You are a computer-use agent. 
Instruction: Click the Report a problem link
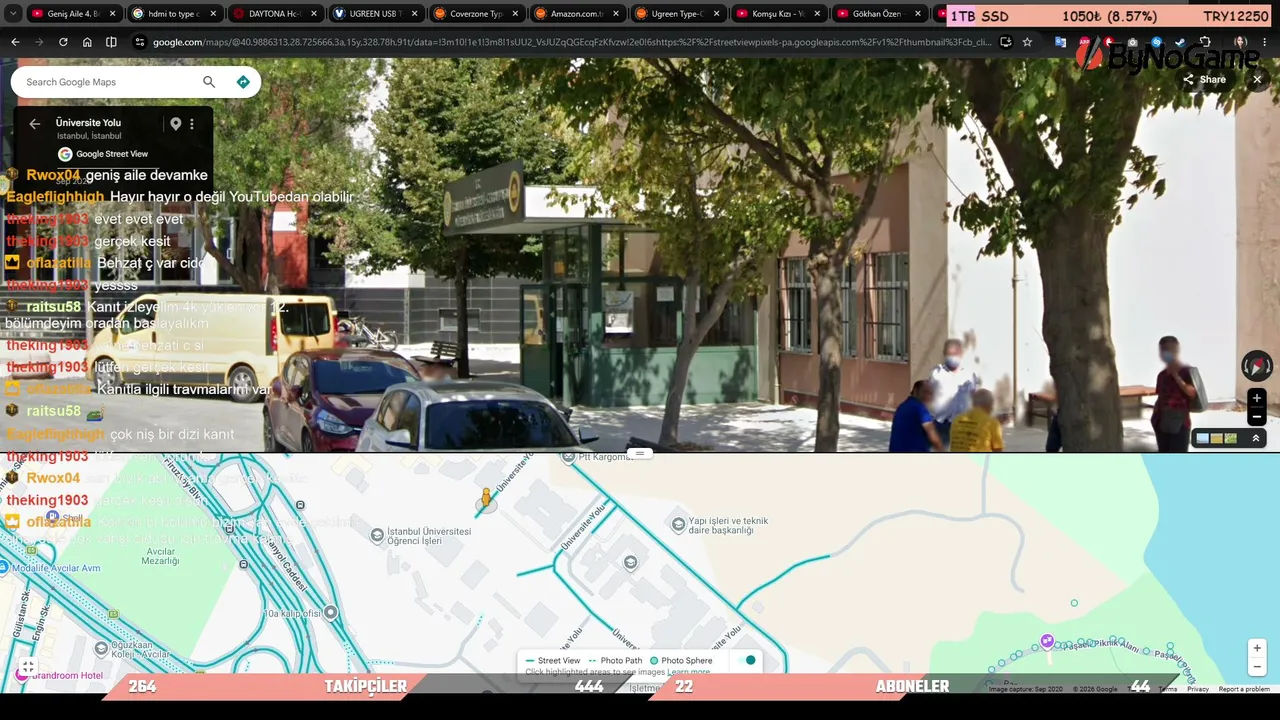click(x=1244, y=689)
